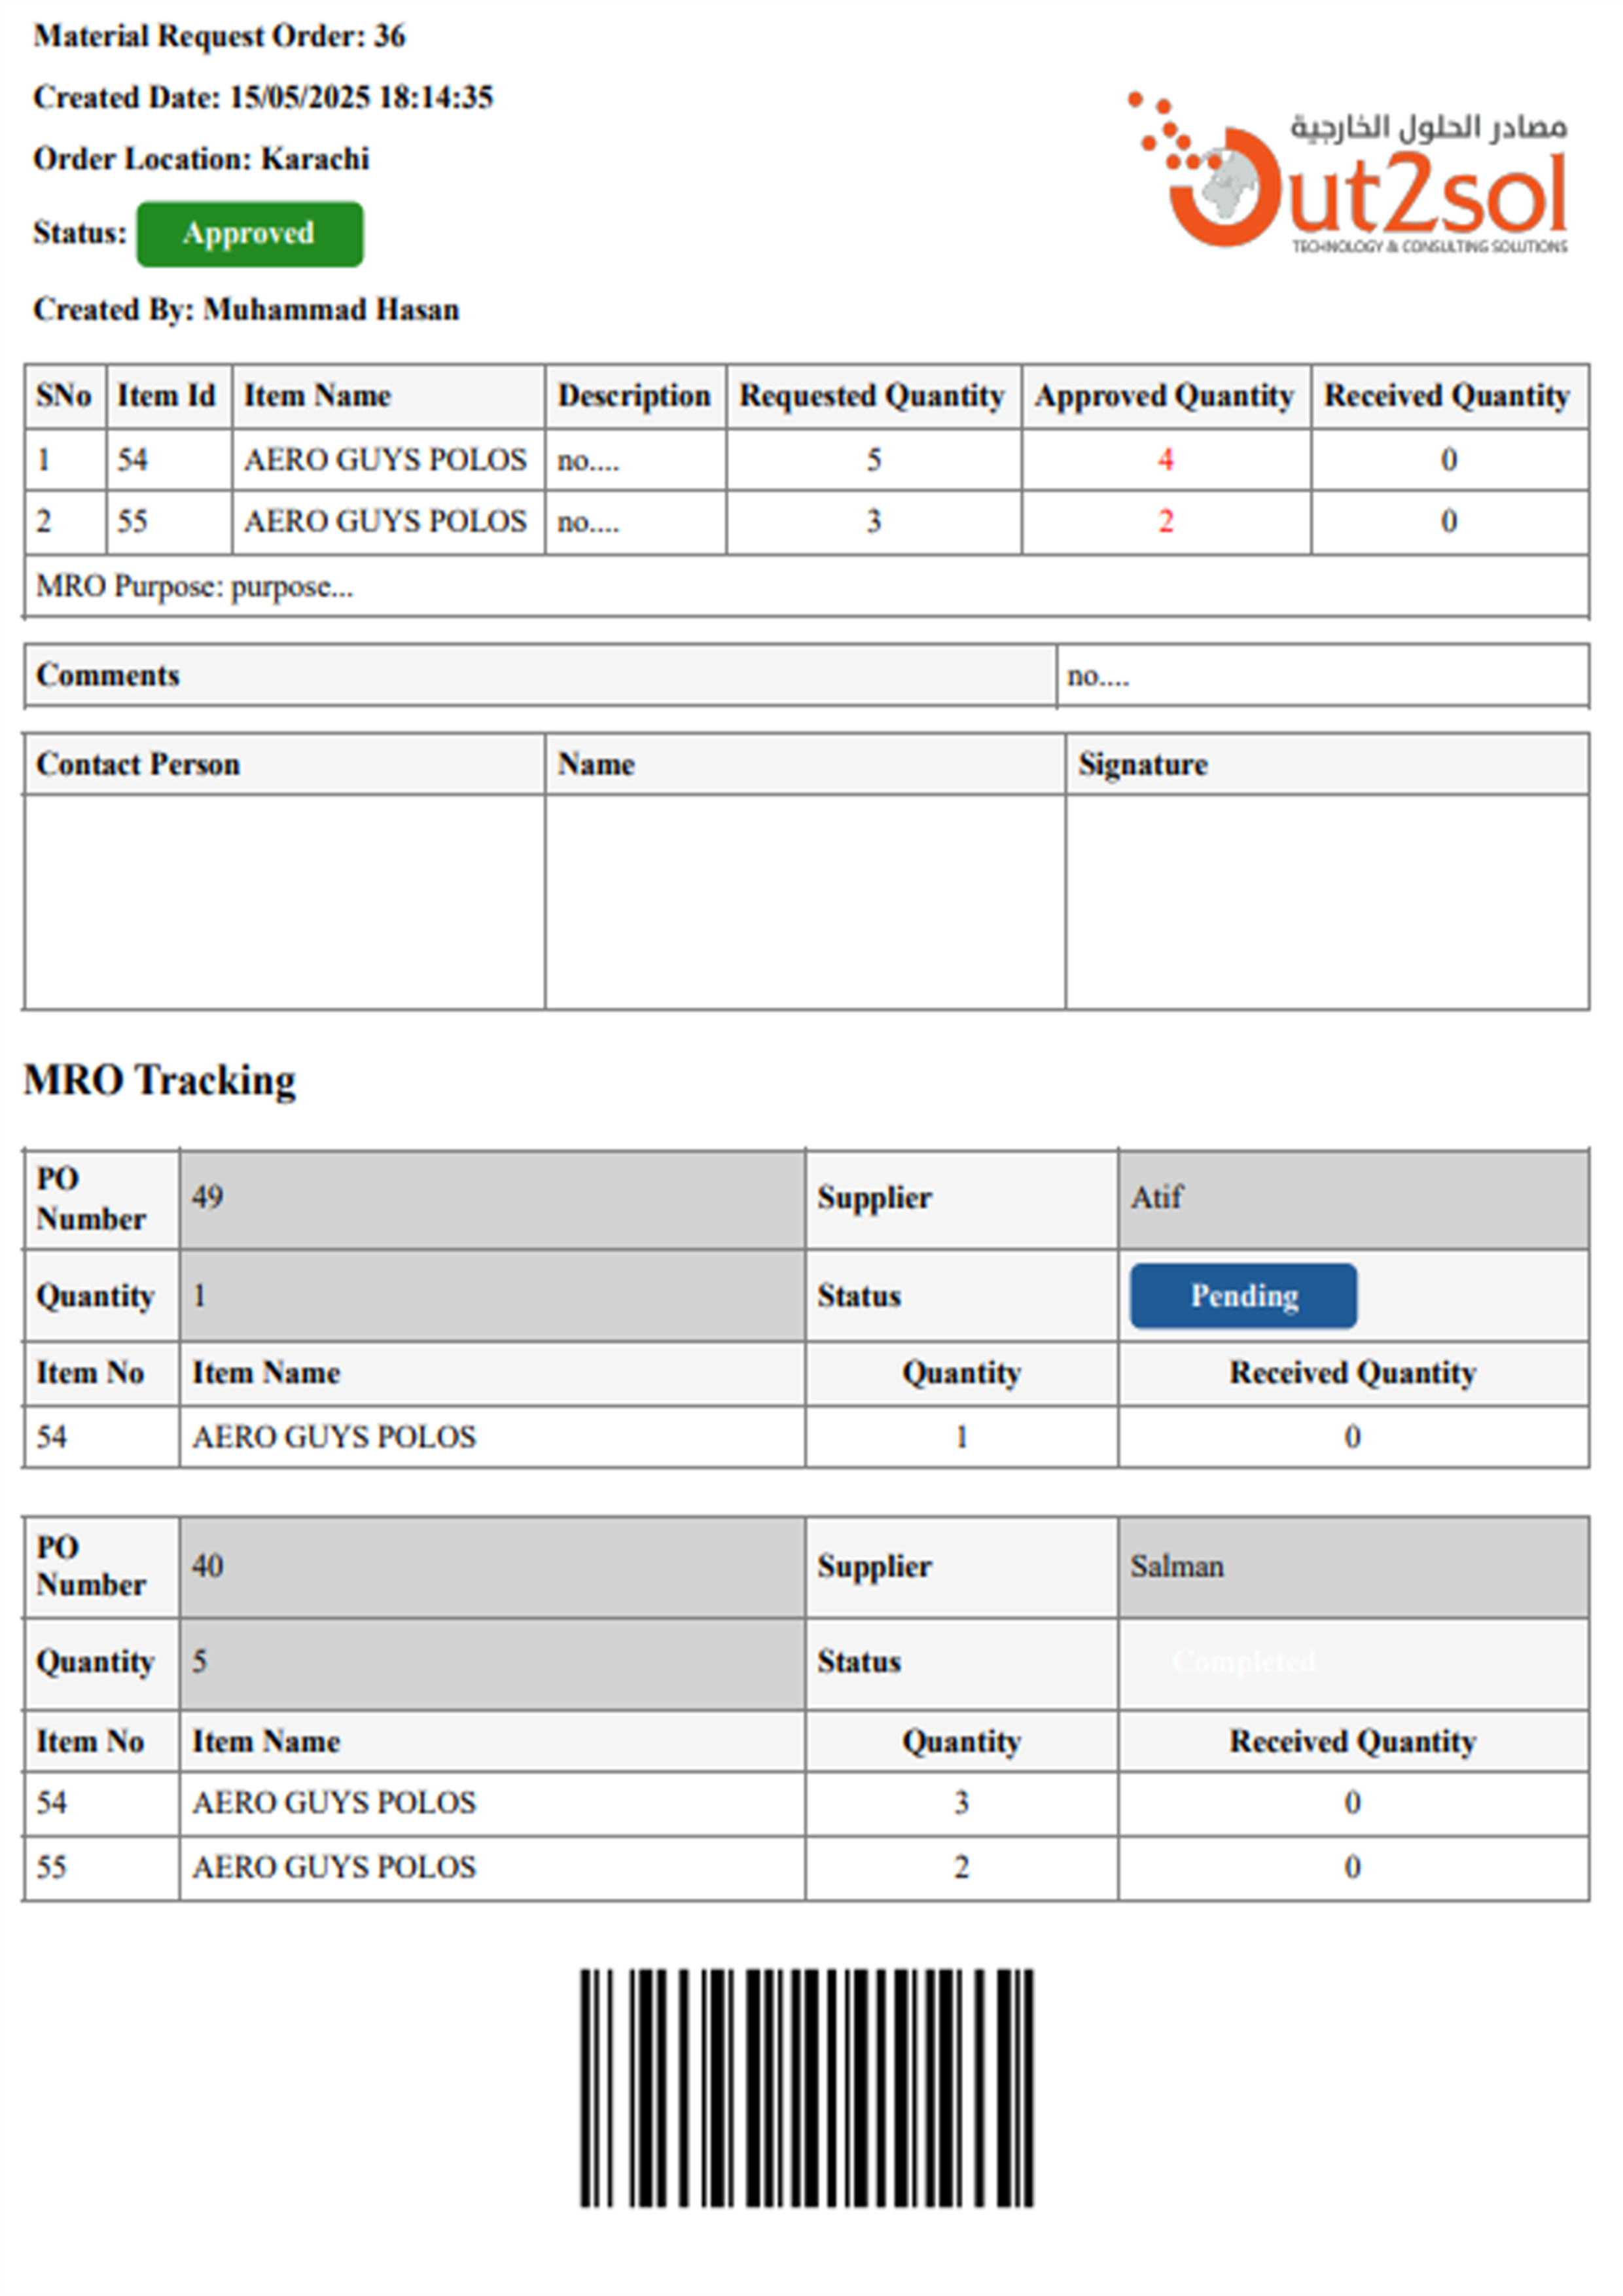The image size is (1623, 2296).
Task: Click the faint Completed status for PO 40
Action: (x=1243, y=1662)
